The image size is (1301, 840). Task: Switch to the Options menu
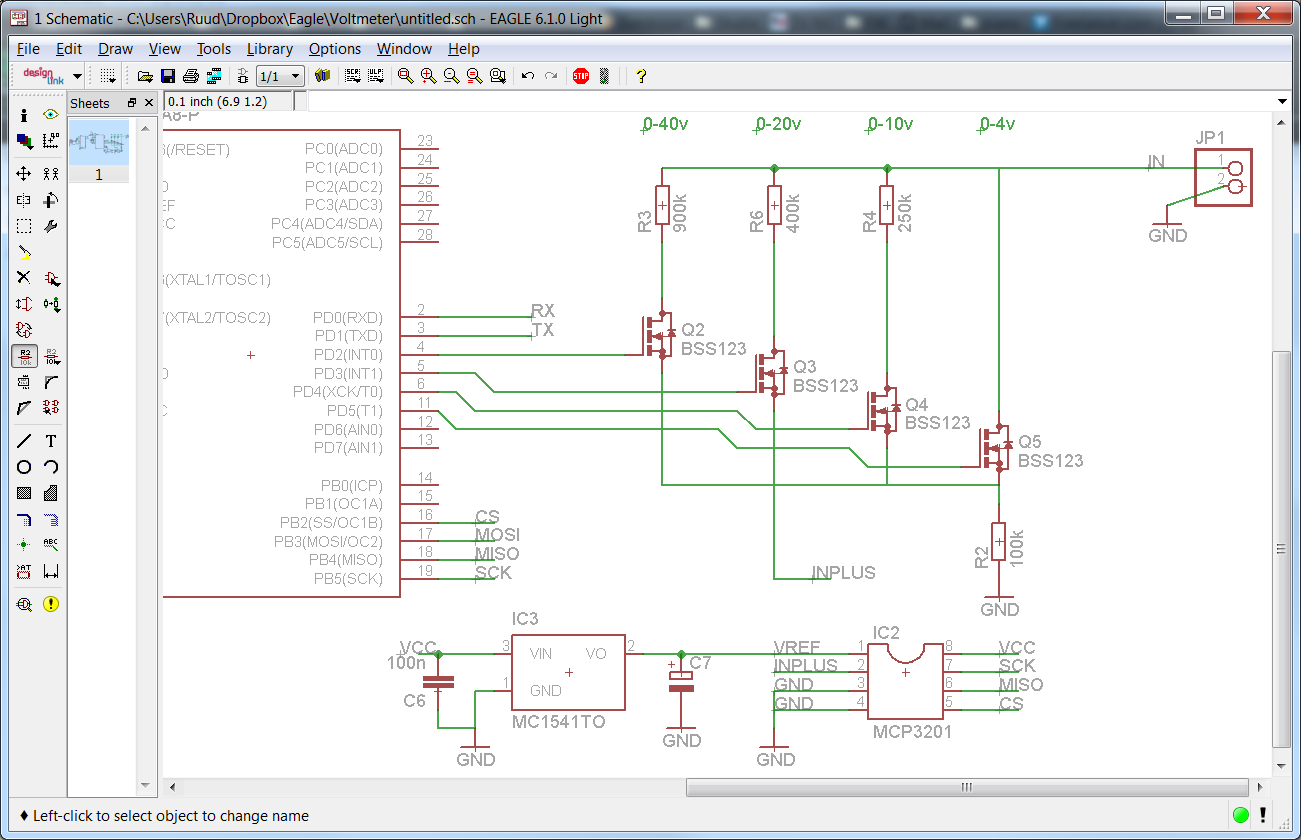(x=334, y=48)
